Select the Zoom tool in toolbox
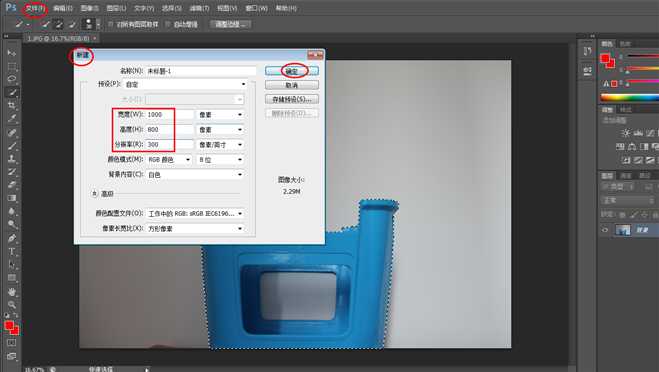The image size is (659, 372). click(12, 305)
